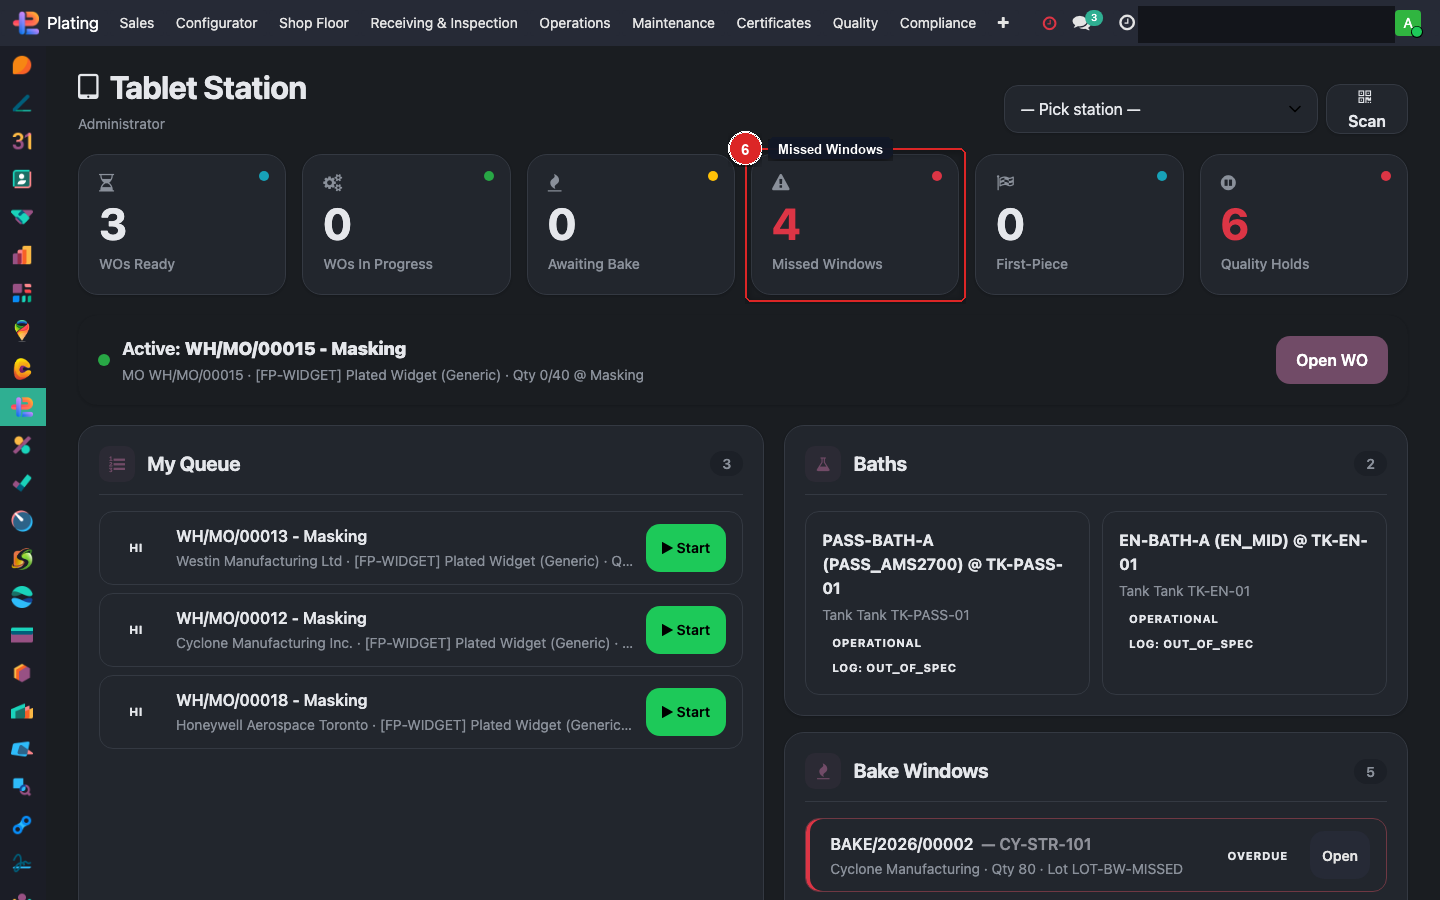The width and height of the screenshot is (1440, 900).
Task: Open the Certificates menu
Action: click(773, 23)
